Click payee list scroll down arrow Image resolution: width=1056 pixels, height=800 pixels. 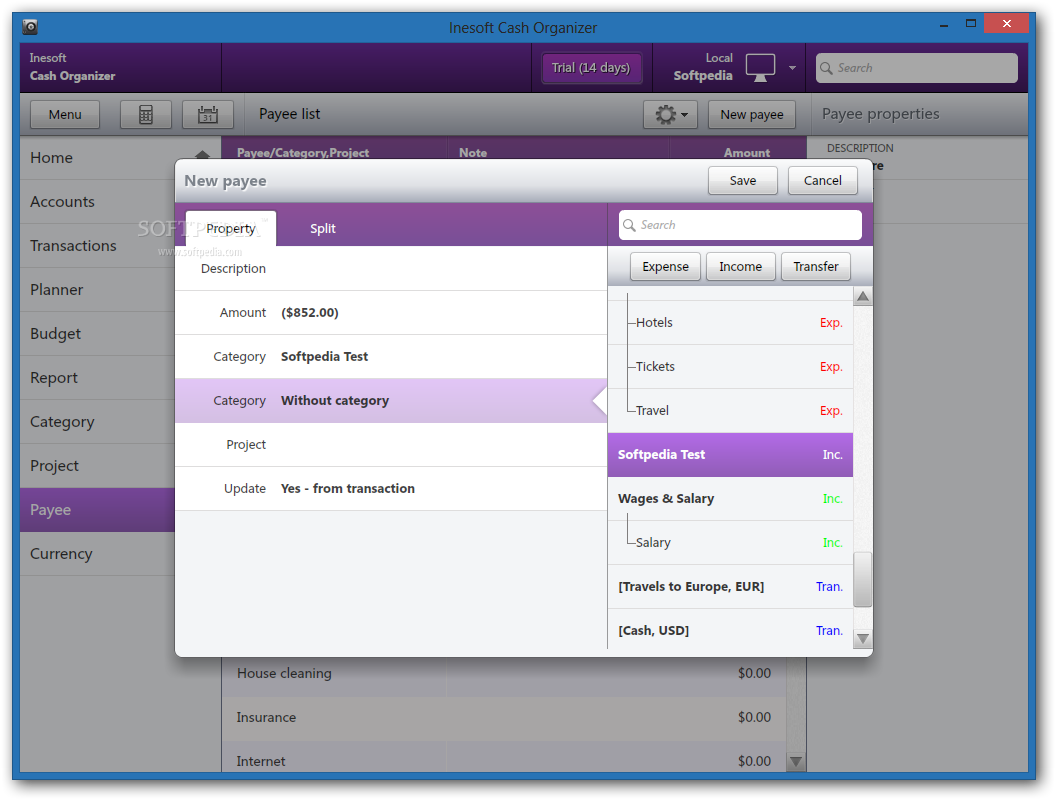click(x=796, y=762)
